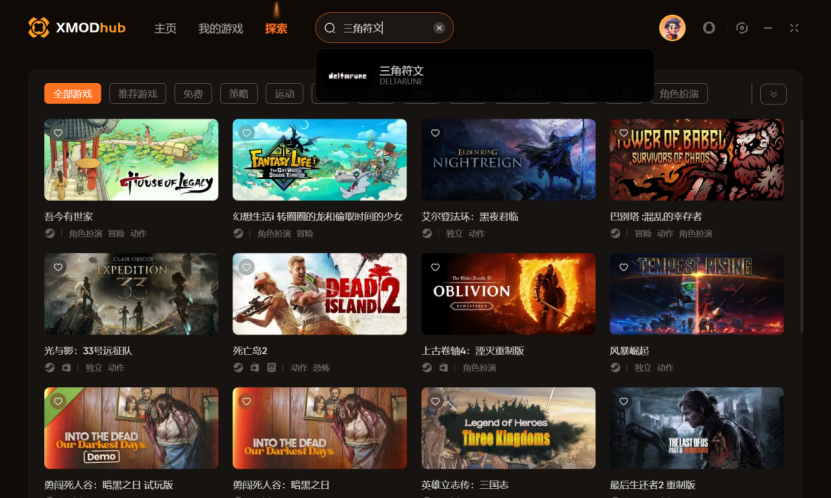Open the user avatar profile
This screenshot has width=831, height=498.
click(672, 28)
